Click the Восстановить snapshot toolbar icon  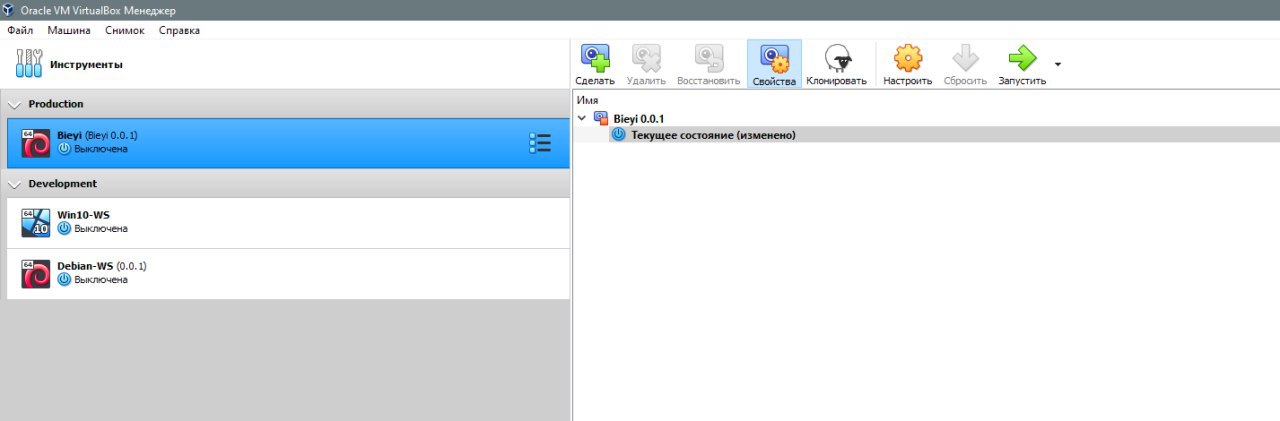tap(709, 58)
